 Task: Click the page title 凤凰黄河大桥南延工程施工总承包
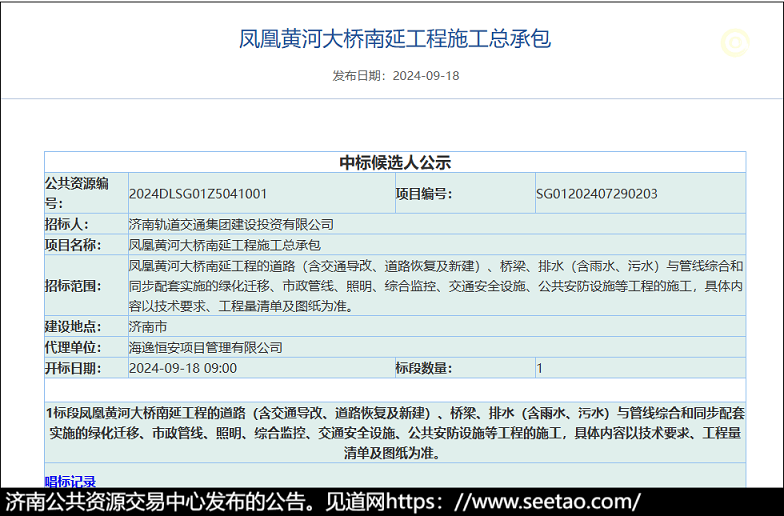[394, 39]
